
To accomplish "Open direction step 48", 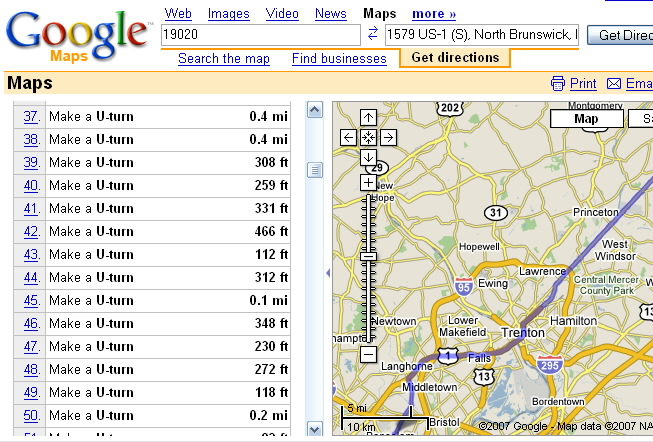I will pos(31,370).
